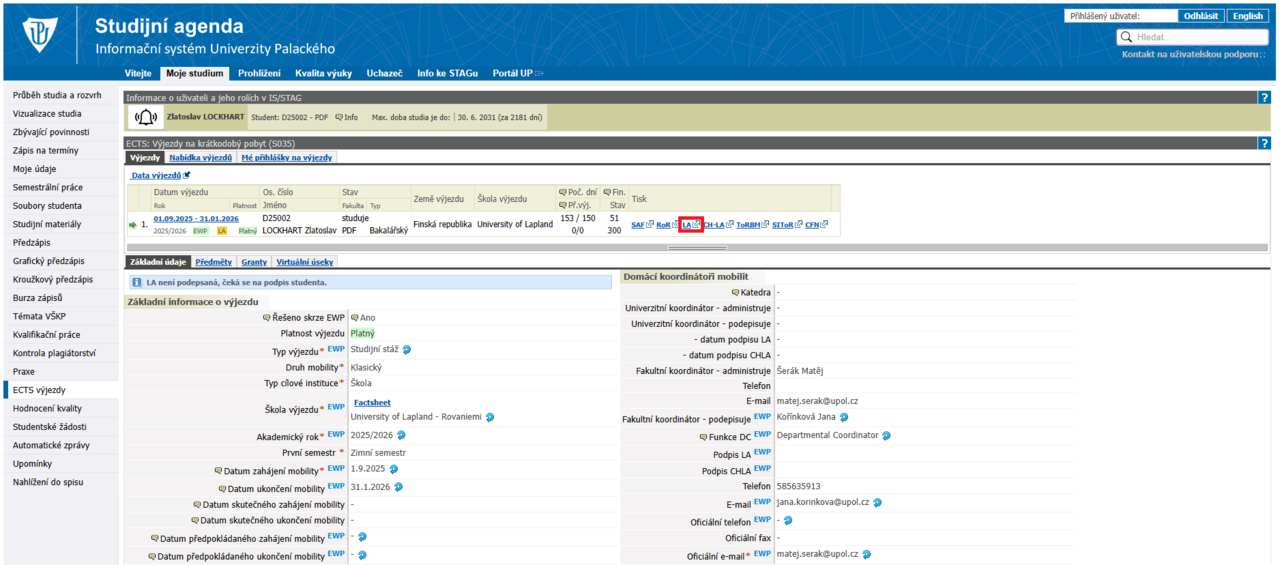Viewport: 1280px width, 565px height.
Task: Open the LA print document link
Action: (x=687, y=225)
